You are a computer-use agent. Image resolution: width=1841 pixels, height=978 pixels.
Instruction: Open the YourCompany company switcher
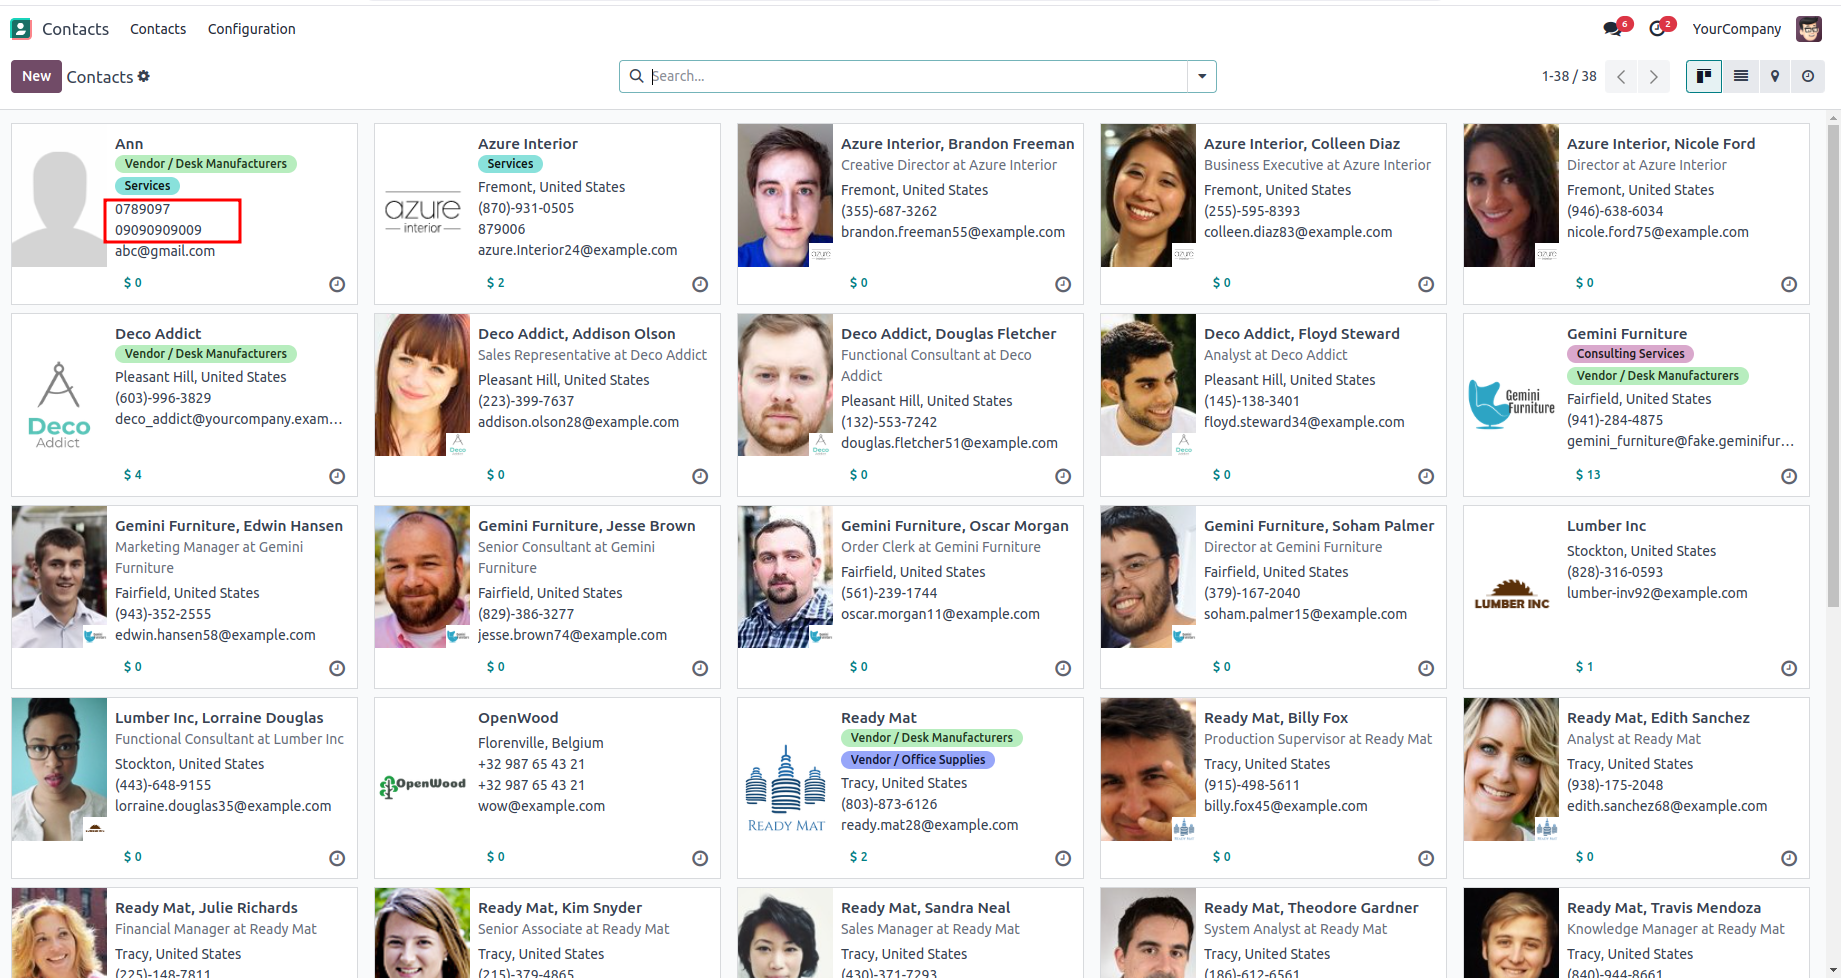pyautogui.click(x=1736, y=29)
